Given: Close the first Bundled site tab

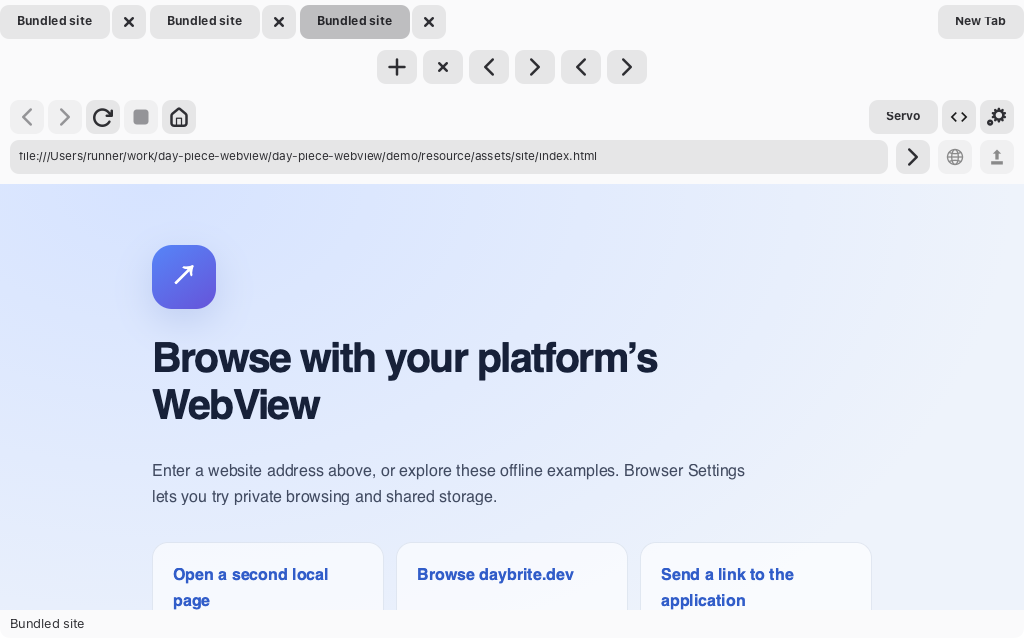Looking at the screenshot, I should pos(129,22).
